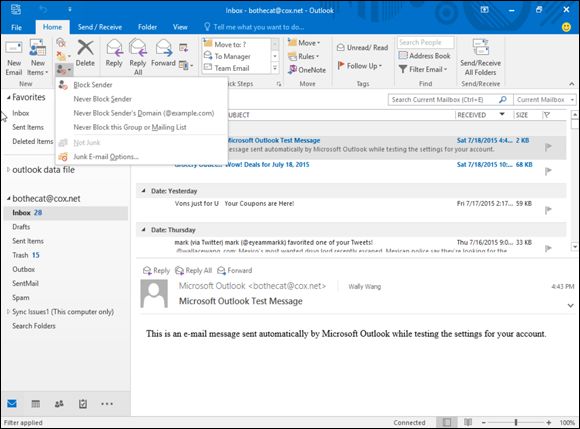This screenshot has height=429, width=580.
Task: Flag the Twitter favorited Tweets message
Action: click(548, 248)
